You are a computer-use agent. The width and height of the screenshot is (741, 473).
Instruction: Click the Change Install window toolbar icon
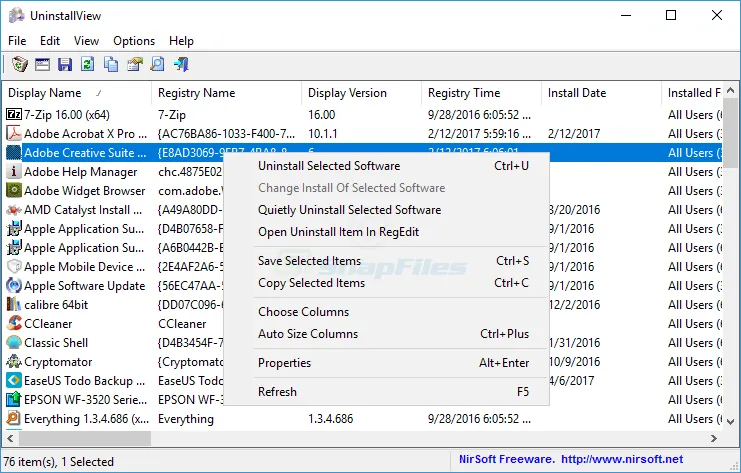[42, 64]
